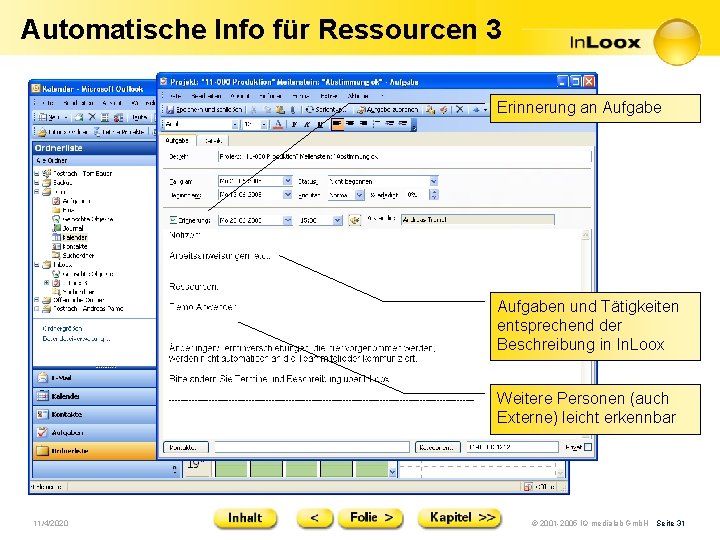Click the Inhalt slide navigation button
Screen dimensions: 720x540
coord(245,518)
